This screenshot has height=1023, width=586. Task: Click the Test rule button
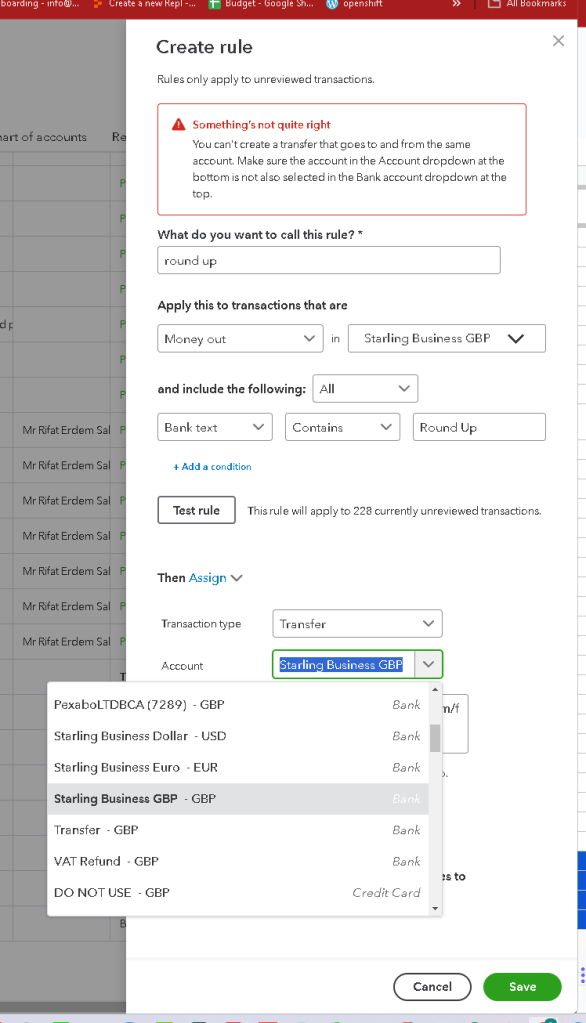point(196,510)
